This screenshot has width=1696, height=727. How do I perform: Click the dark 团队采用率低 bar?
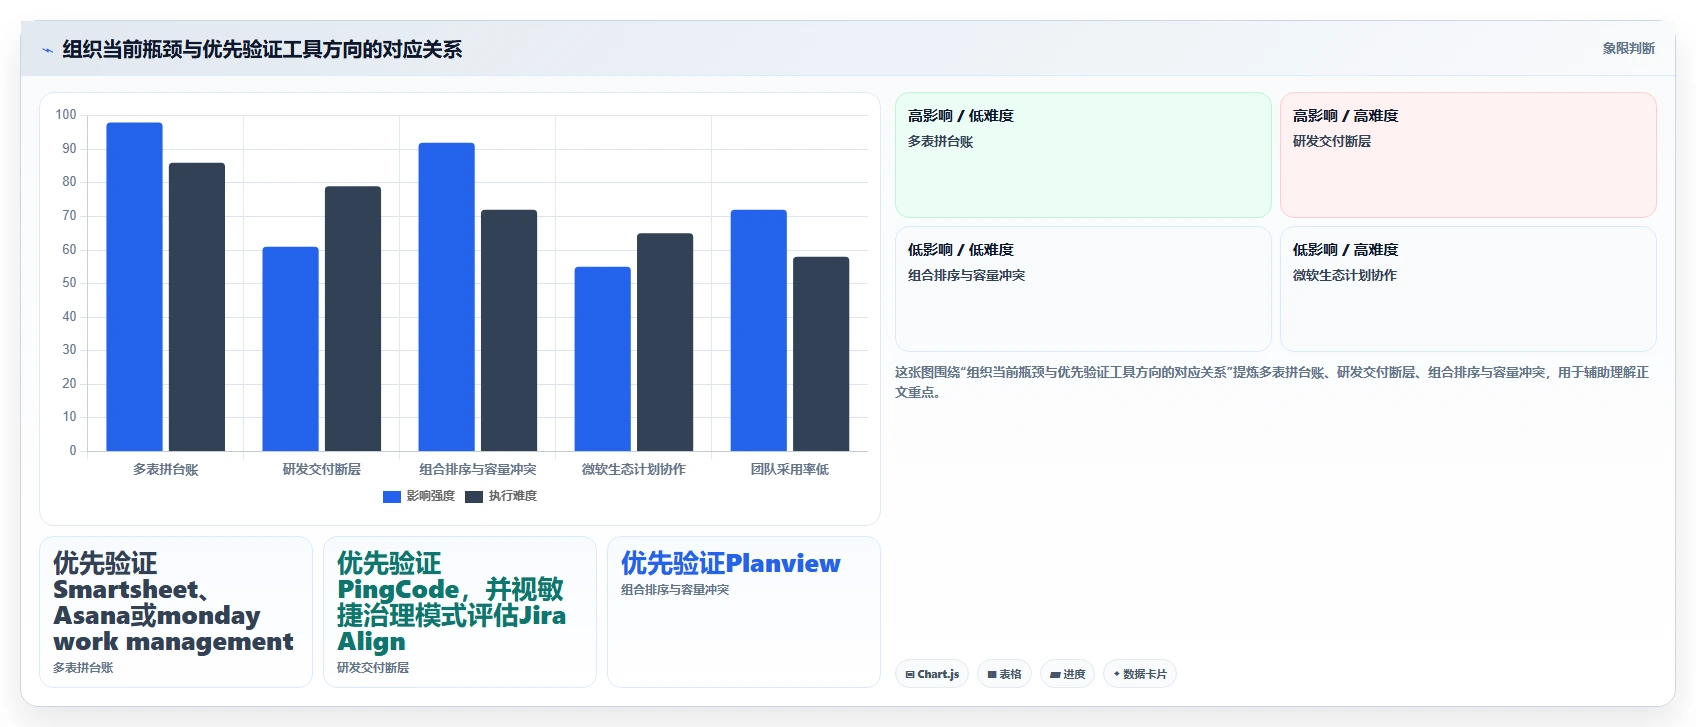coord(821,354)
